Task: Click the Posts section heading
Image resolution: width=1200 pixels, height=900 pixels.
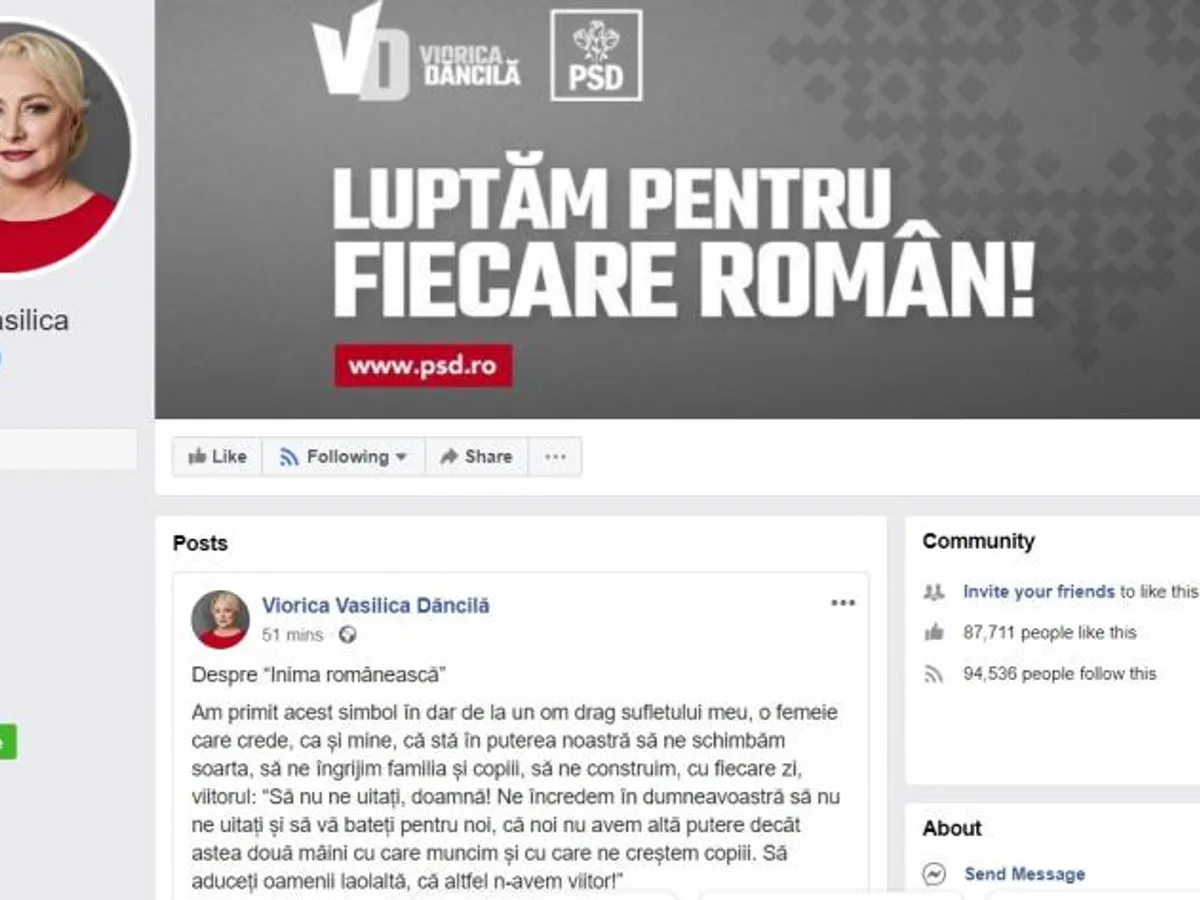Action: tap(200, 543)
